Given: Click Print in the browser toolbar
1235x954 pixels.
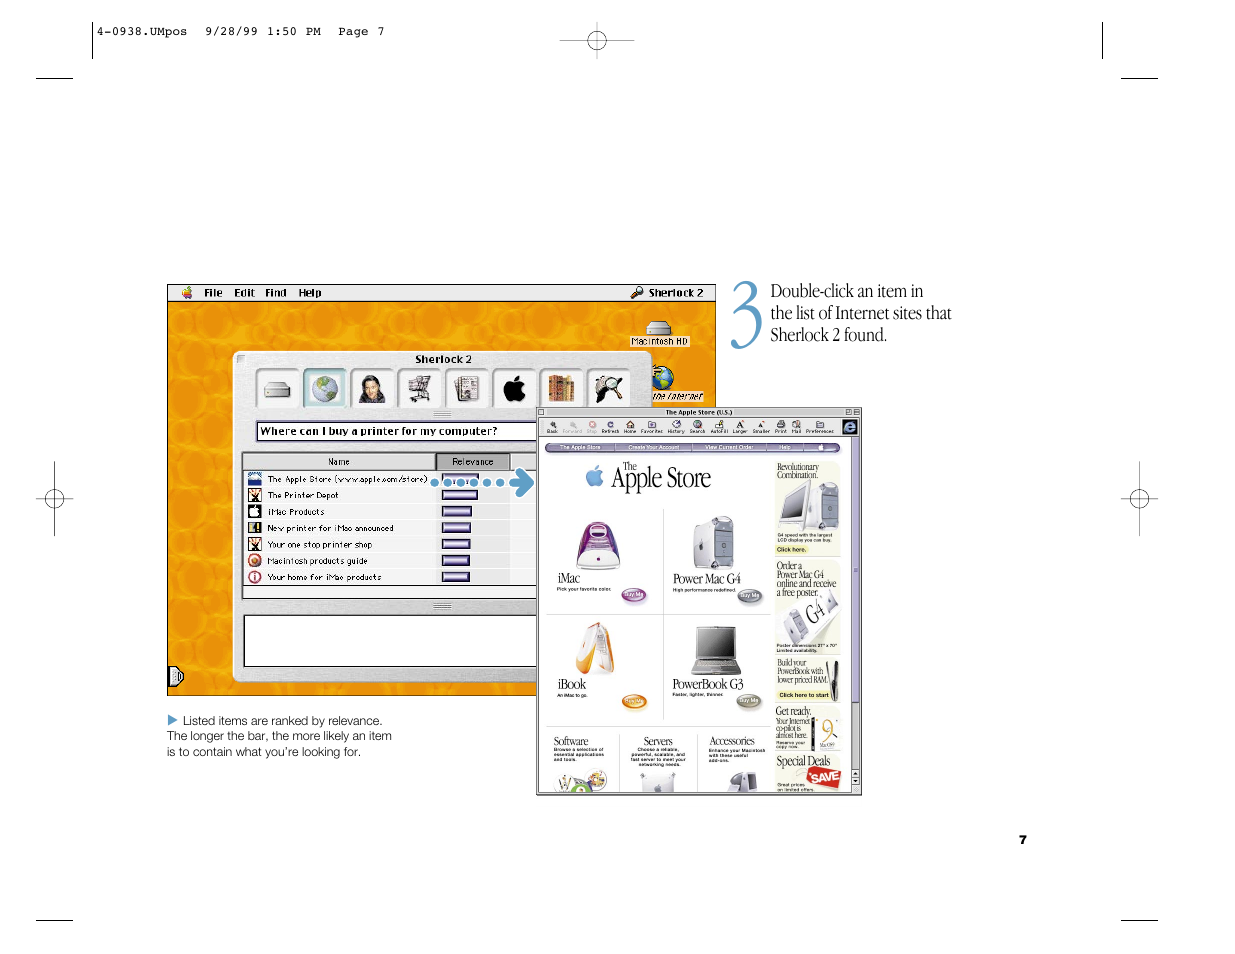Looking at the screenshot, I should point(781,427).
